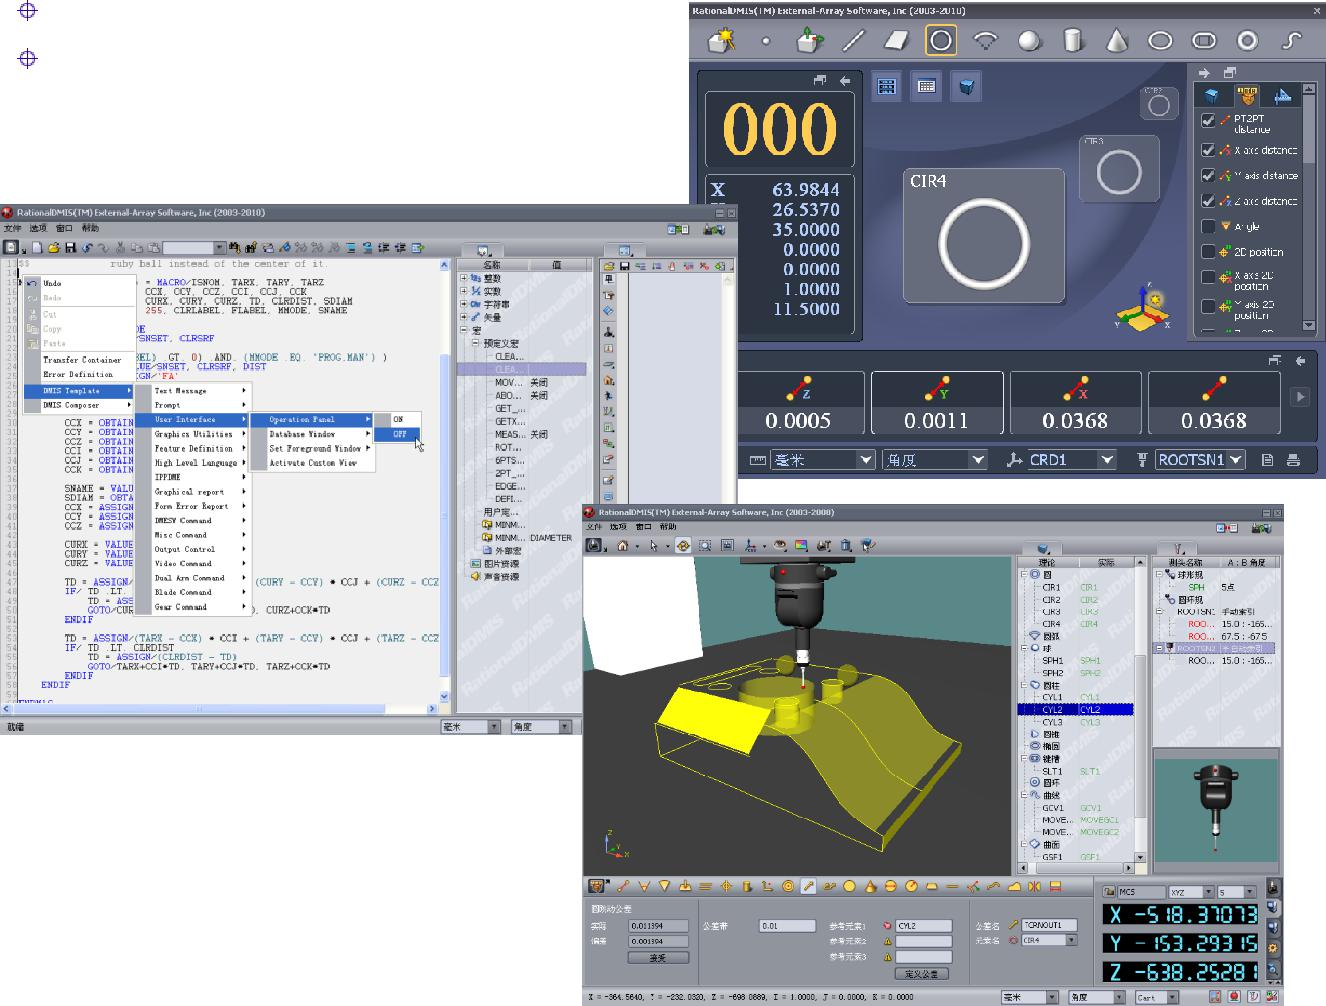Select the Curve feature tool

tap(1291, 41)
